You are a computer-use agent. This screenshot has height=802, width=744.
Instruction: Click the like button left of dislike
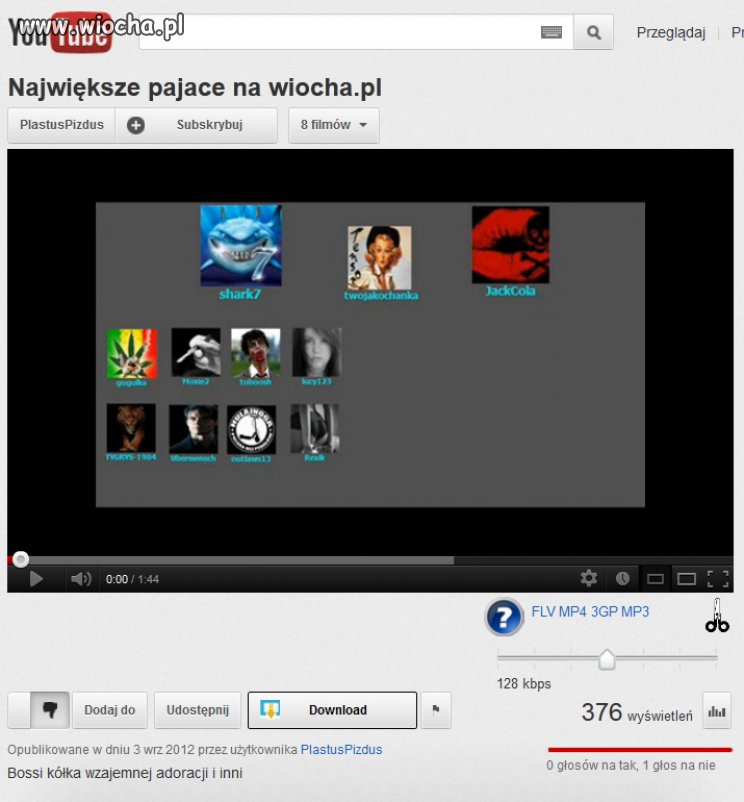[19, 710]
